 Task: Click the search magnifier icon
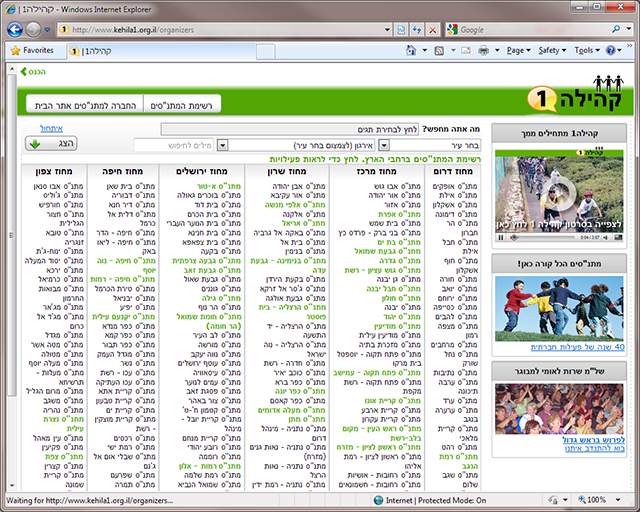pyautogui.click(x=616, y=29)
